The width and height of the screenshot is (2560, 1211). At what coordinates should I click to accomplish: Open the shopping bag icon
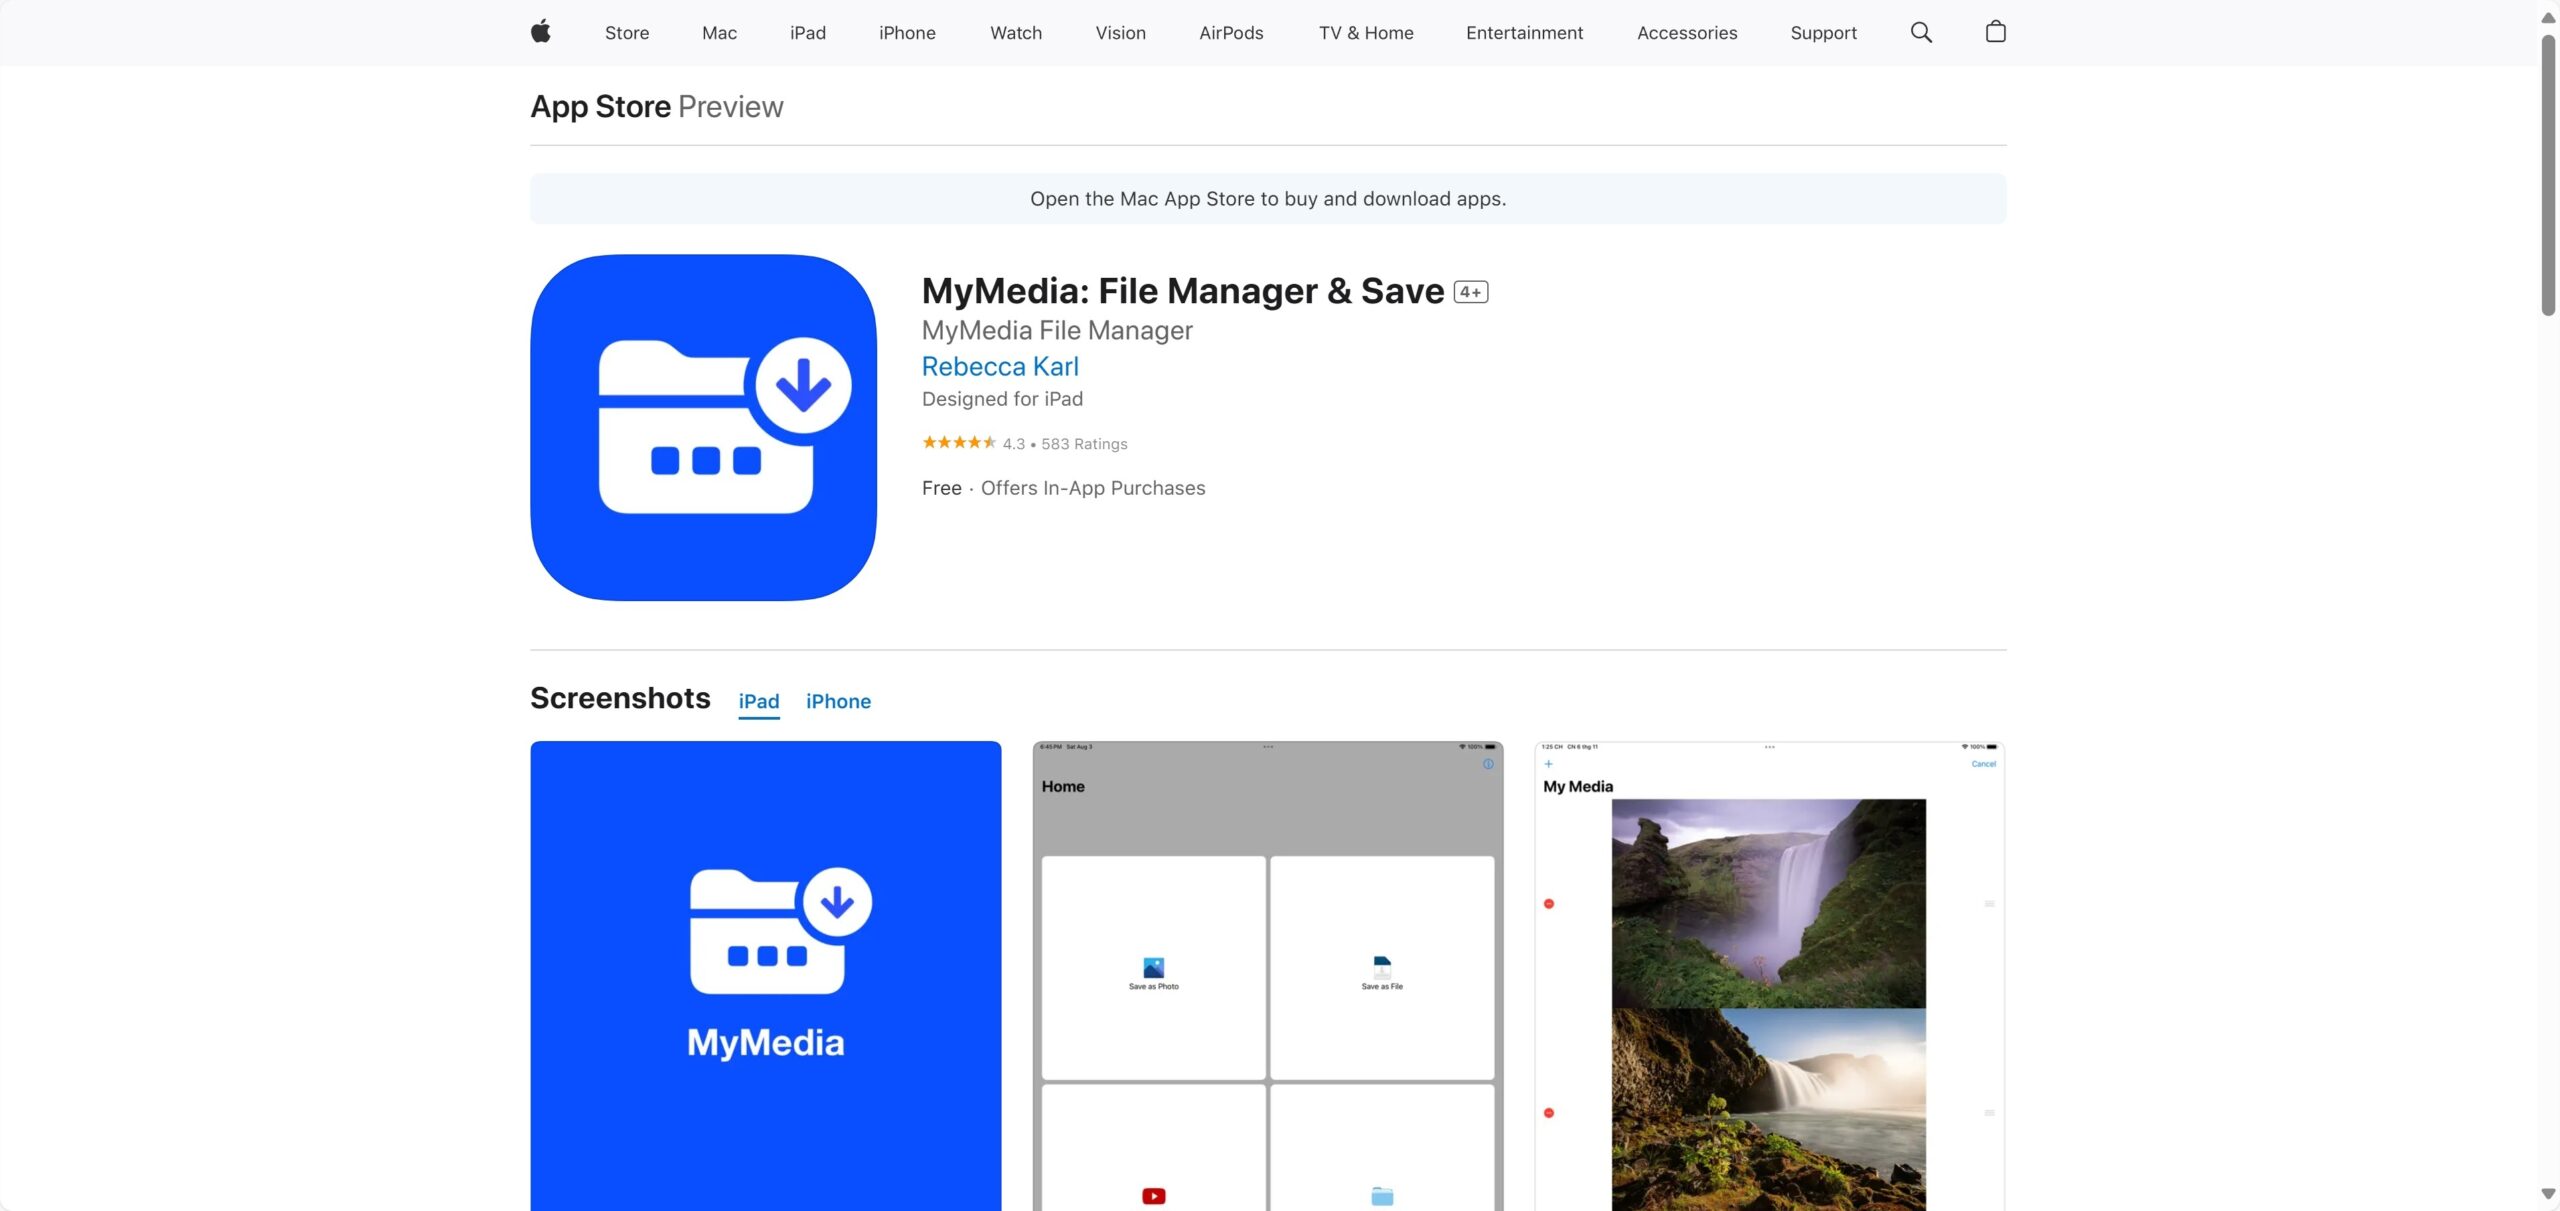pyautogui.click(x=1995, y=32)
